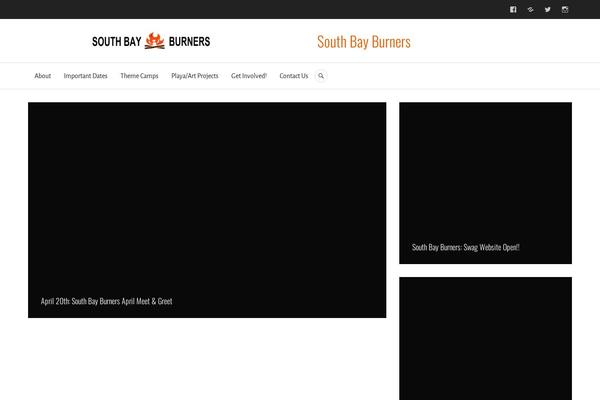The image size is (600, 400).
Task: Choose the Get Involved! menu item
Action: pyautogui.click(x=249, y=76)
